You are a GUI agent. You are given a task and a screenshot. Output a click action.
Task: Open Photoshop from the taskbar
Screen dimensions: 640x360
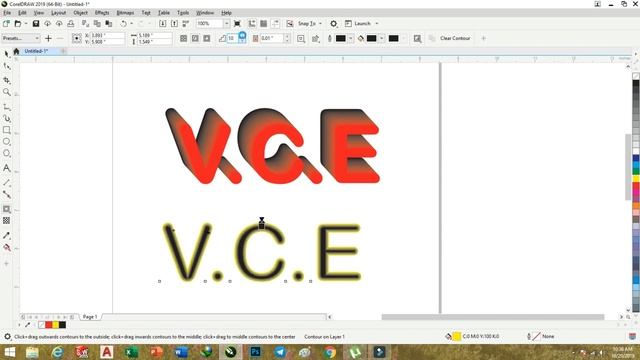256,352
